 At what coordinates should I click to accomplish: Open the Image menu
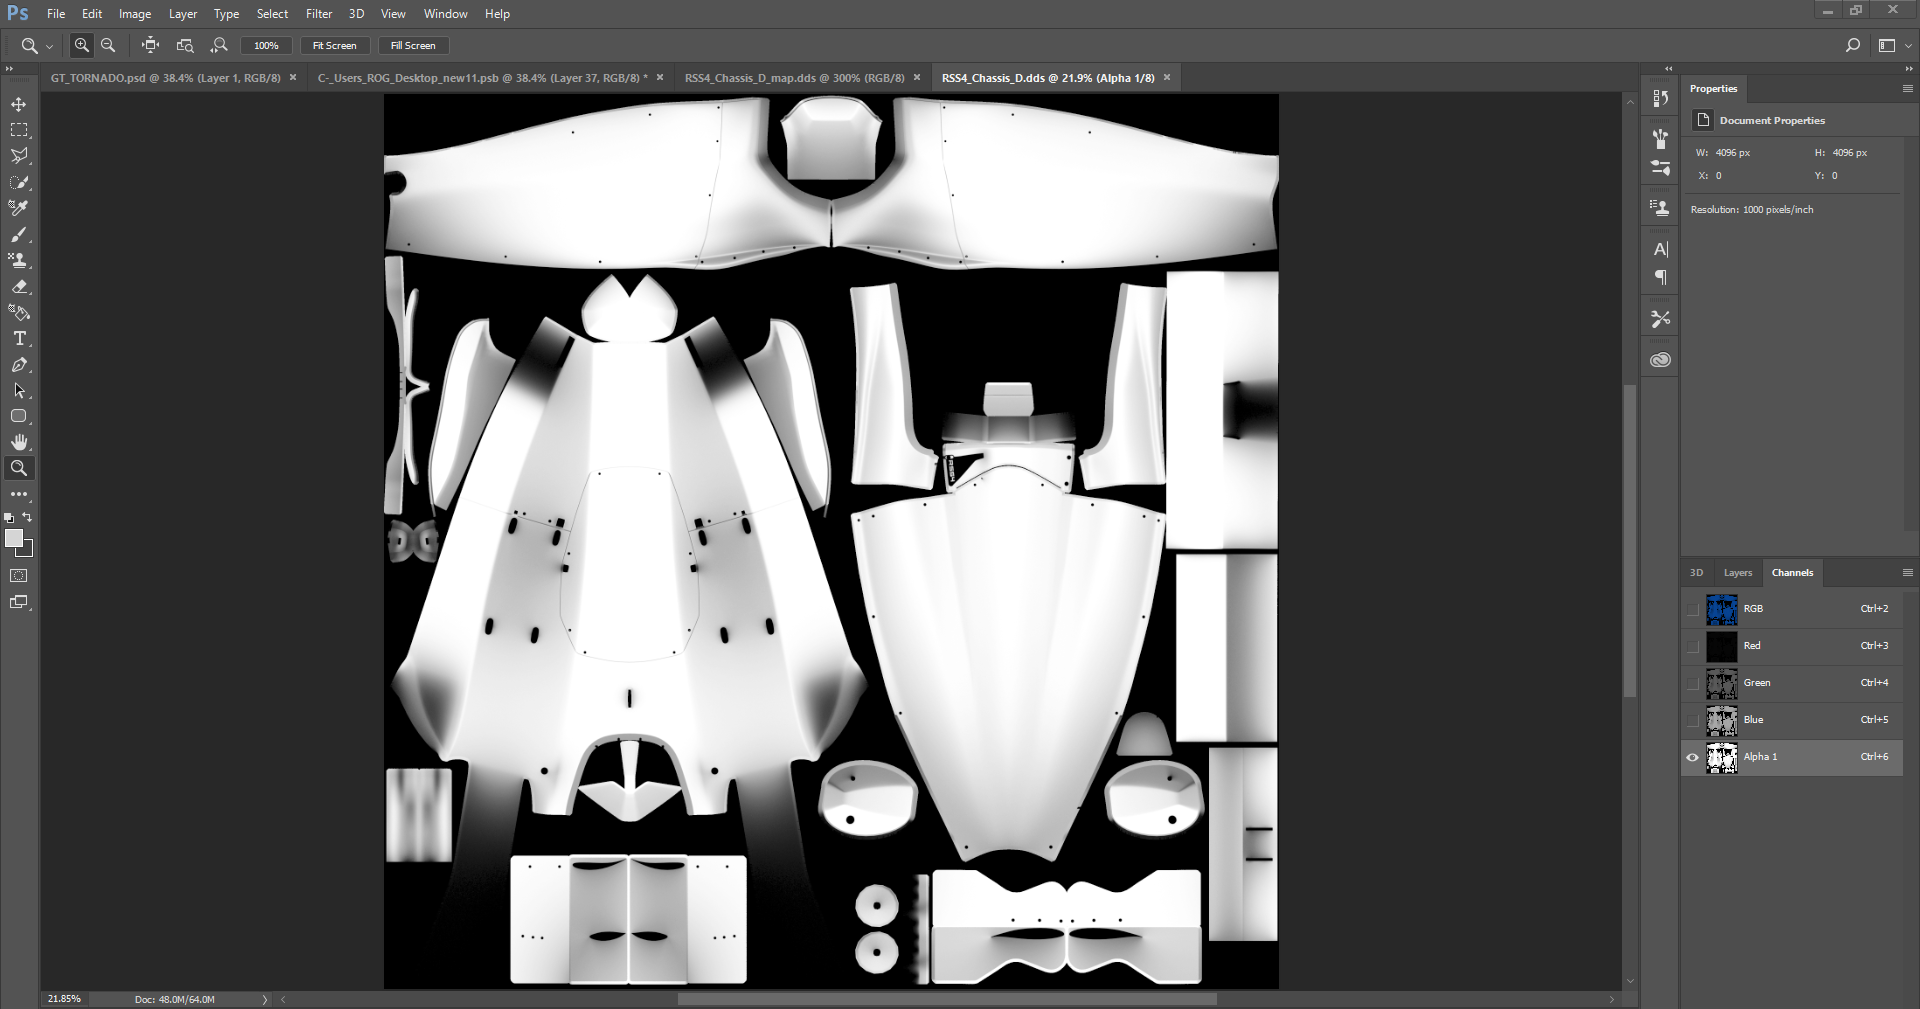tap(135, 14)
